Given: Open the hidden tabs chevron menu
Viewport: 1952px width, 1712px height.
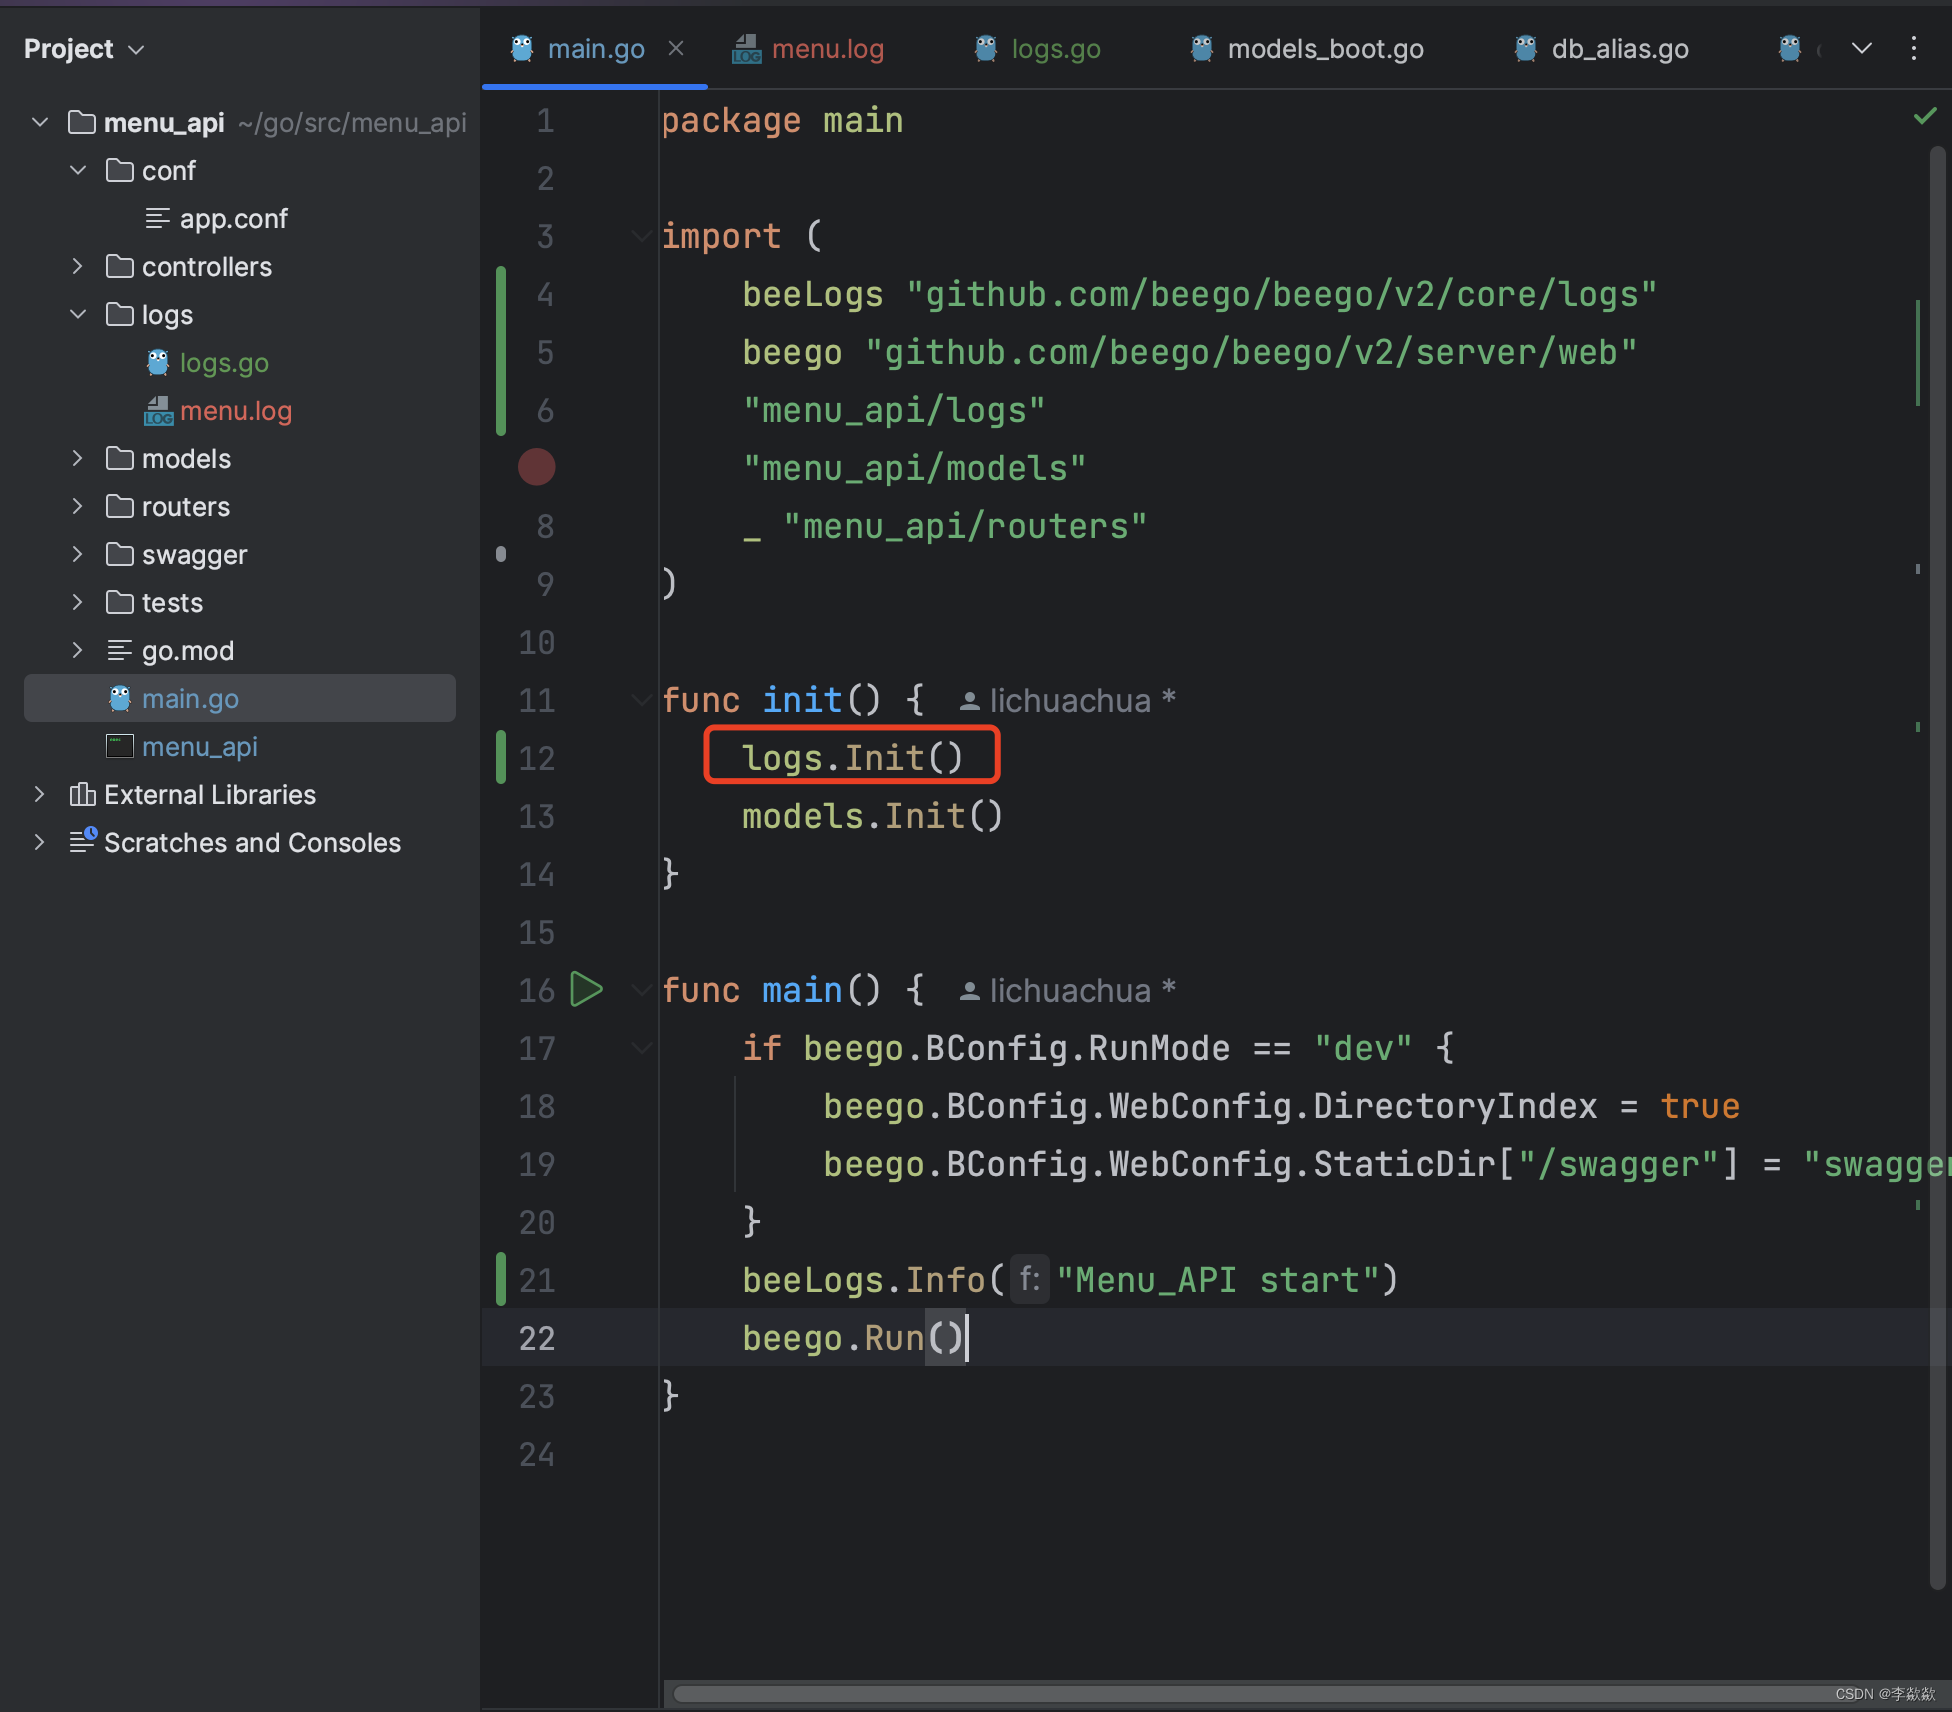Looking at the screenshot, I should click(x=1860, y=48).
